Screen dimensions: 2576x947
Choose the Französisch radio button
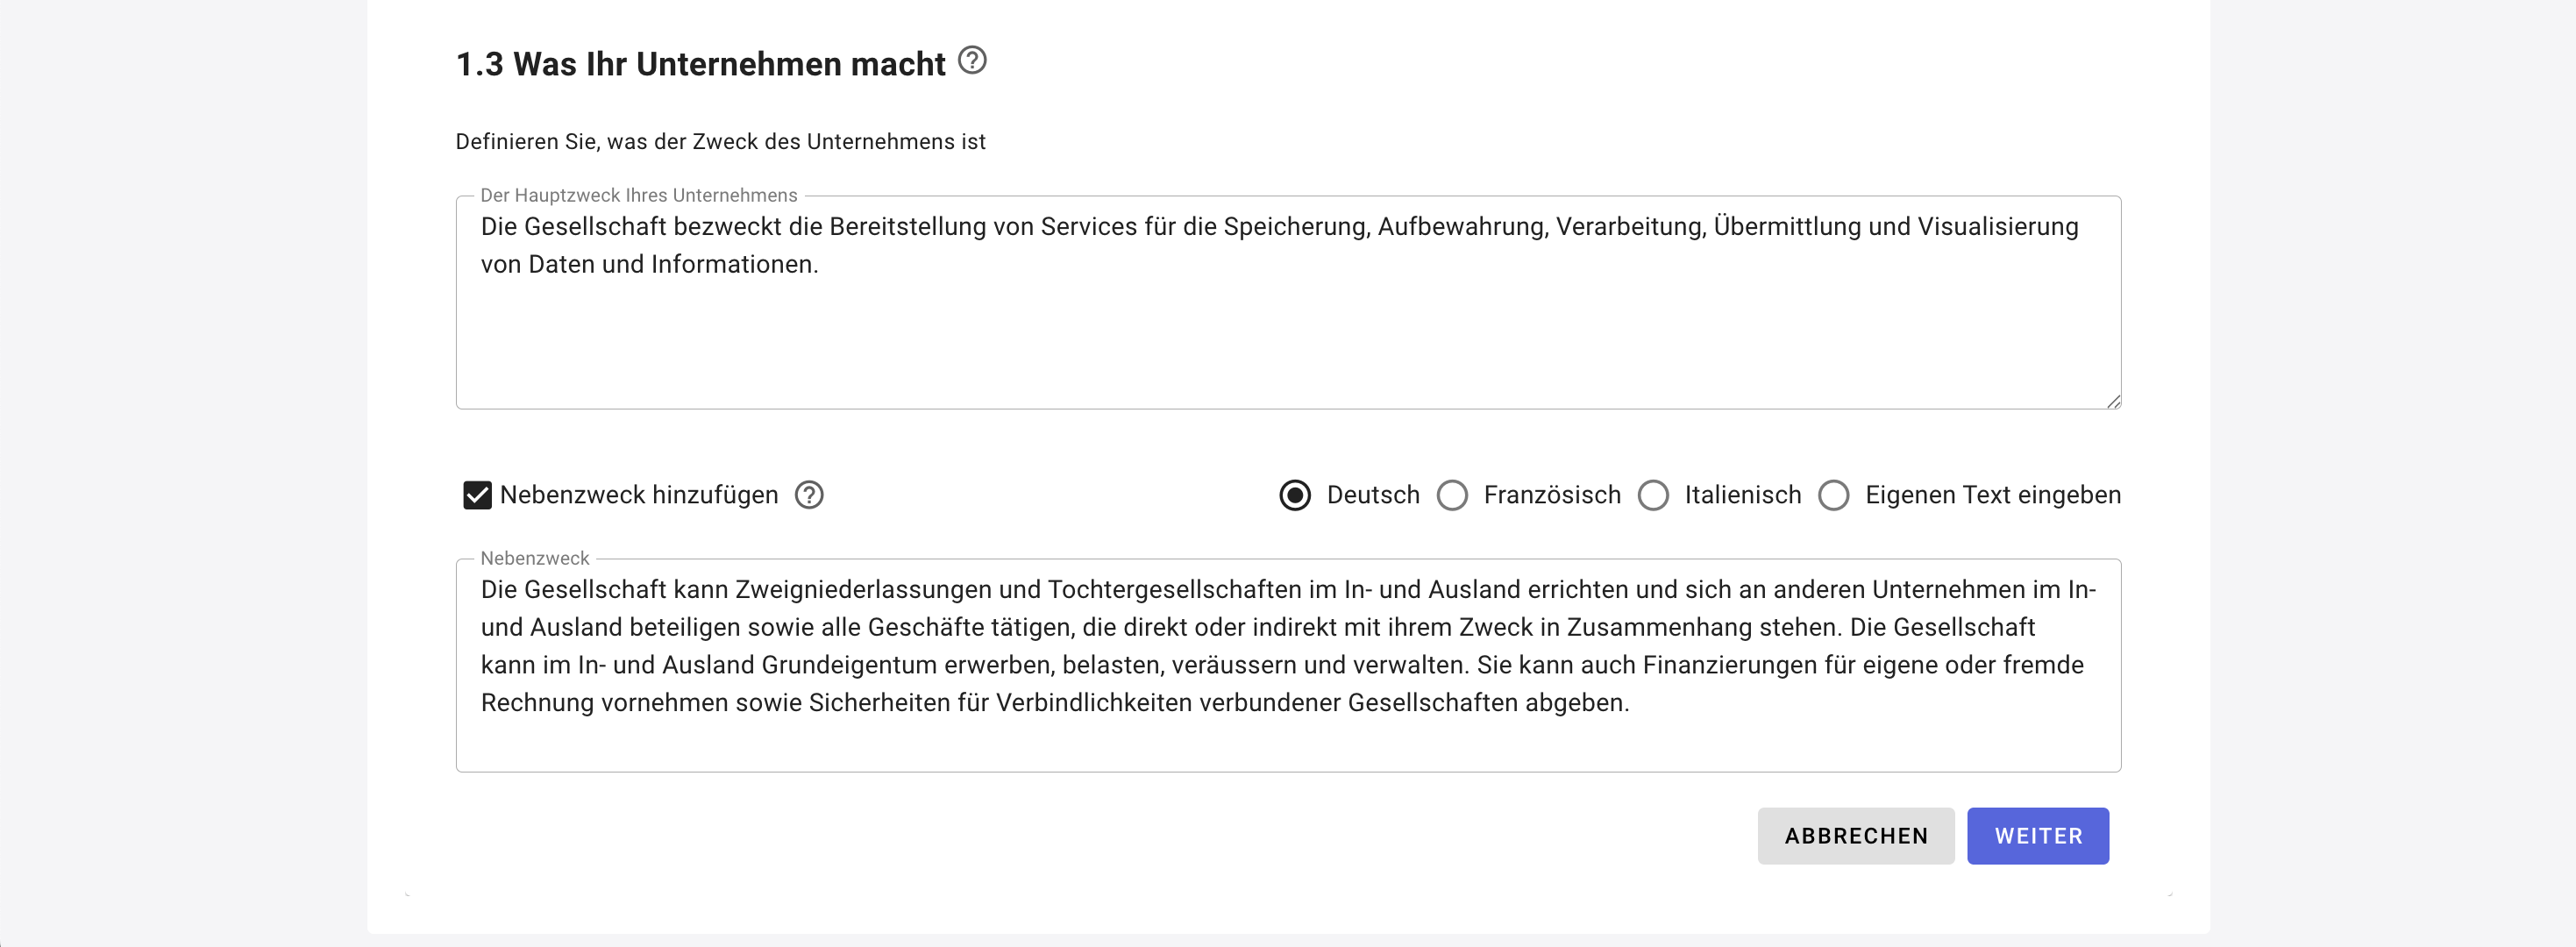point(1452,495)
